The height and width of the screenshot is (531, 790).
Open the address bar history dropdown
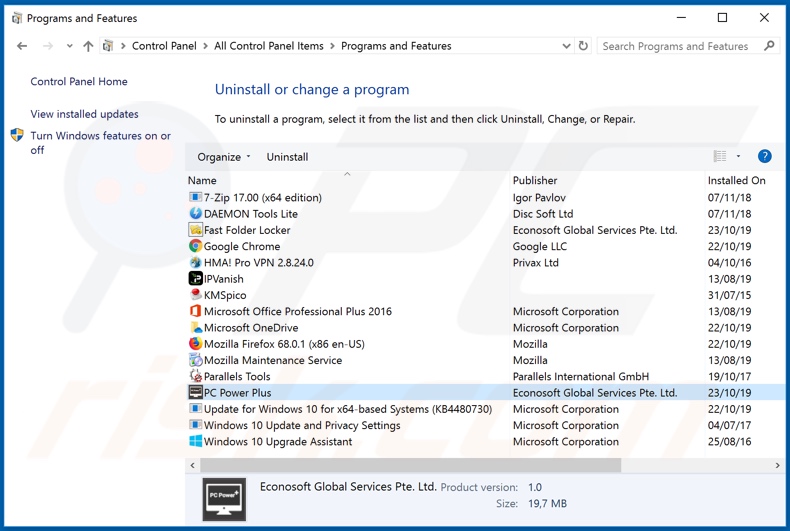566,46
